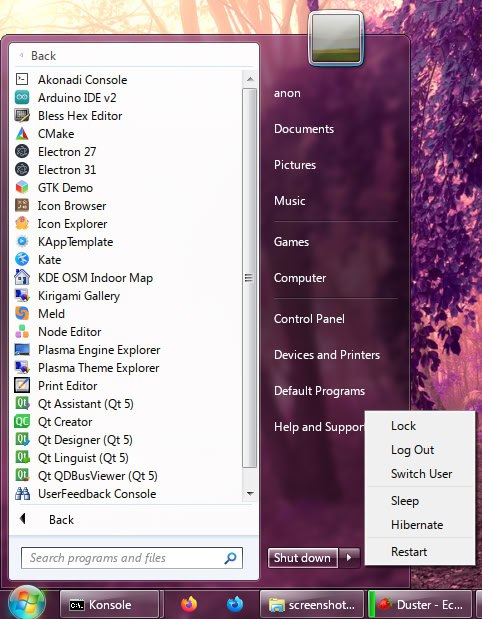Open Icon Explorer icon

pos(22,224)
